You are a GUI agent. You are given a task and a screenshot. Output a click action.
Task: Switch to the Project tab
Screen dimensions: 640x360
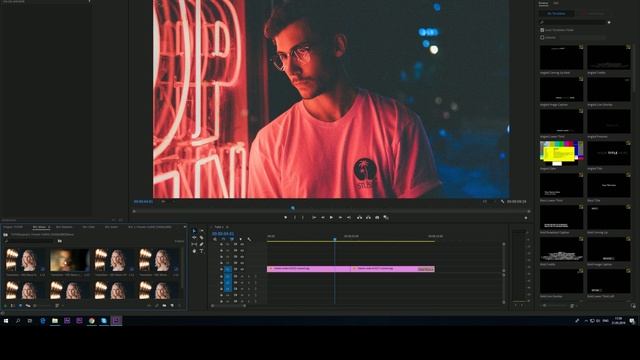coord(13,227)
